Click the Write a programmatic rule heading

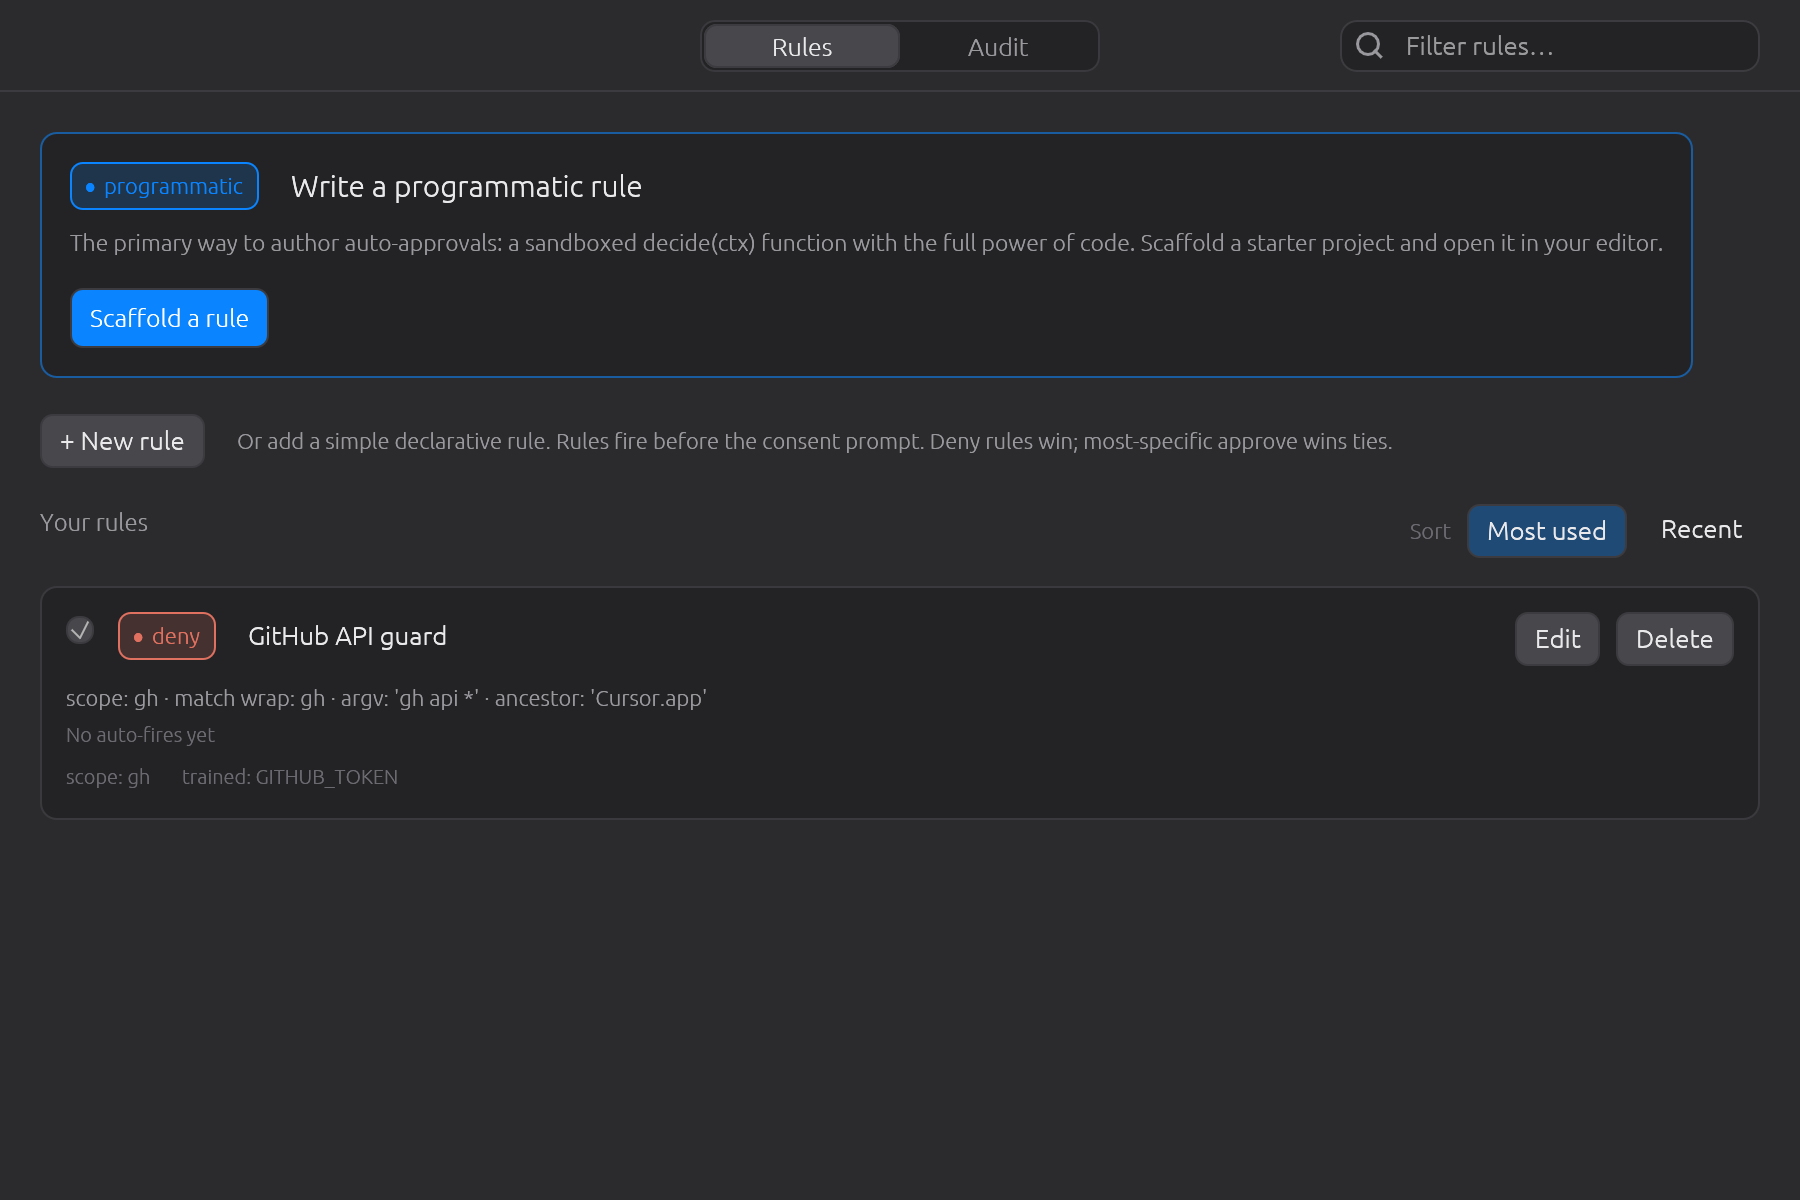[x=466, y=186]
